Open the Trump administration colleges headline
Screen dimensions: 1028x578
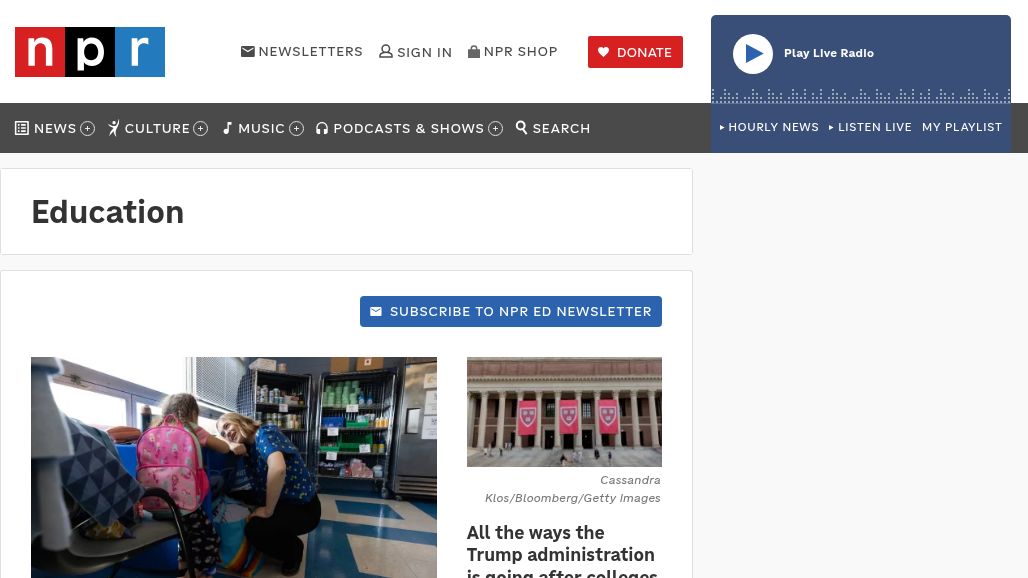pos(562,550)
